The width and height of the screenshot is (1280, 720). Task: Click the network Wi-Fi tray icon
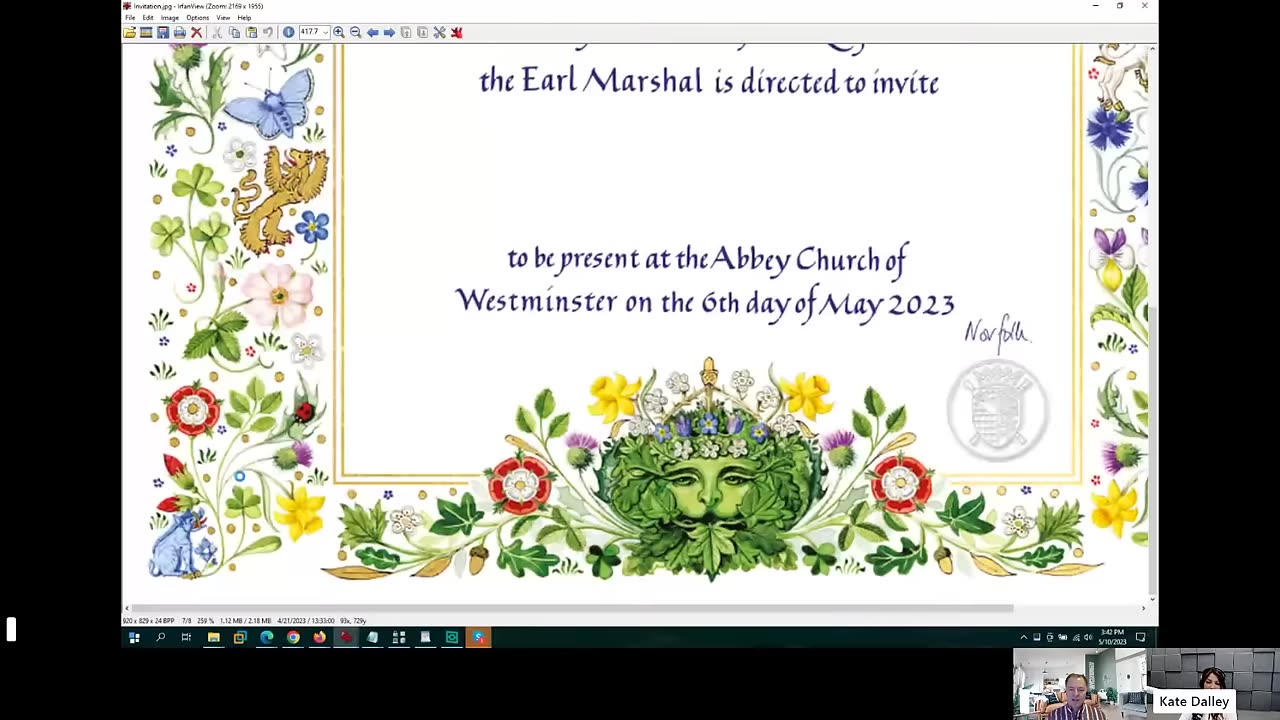coord(1075,637)
